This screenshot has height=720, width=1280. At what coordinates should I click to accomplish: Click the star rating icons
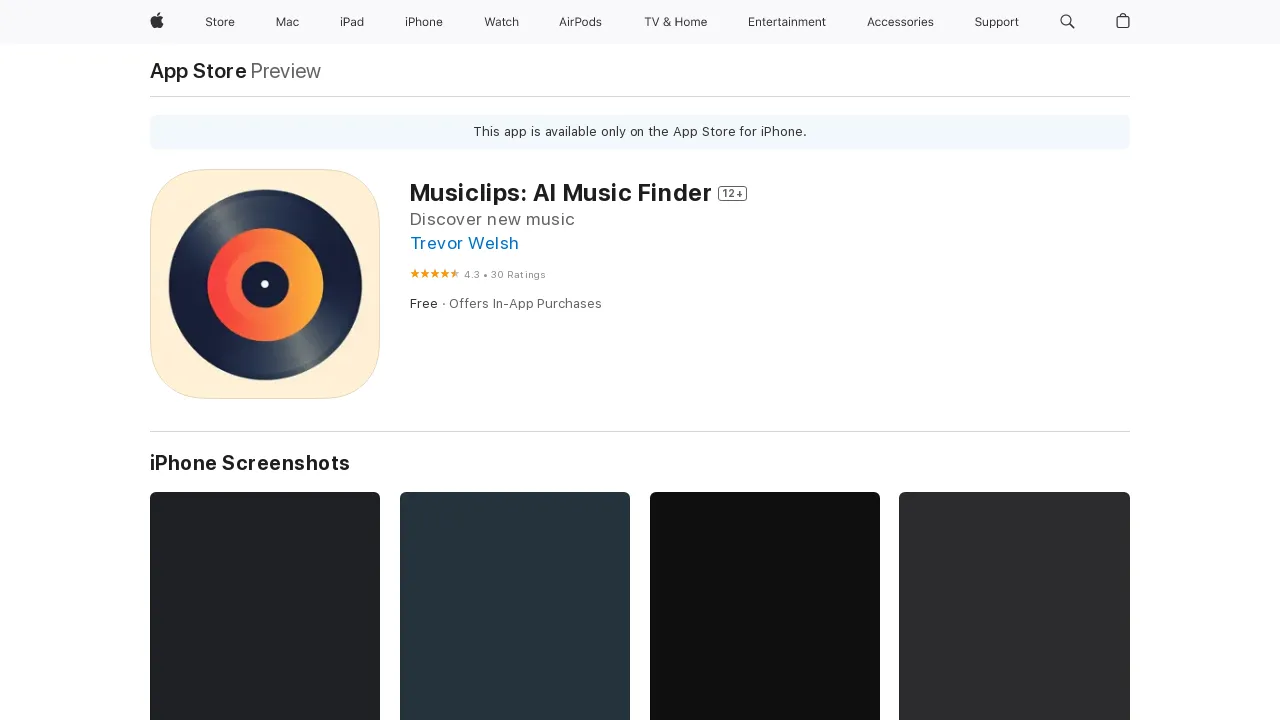(435, 274)
